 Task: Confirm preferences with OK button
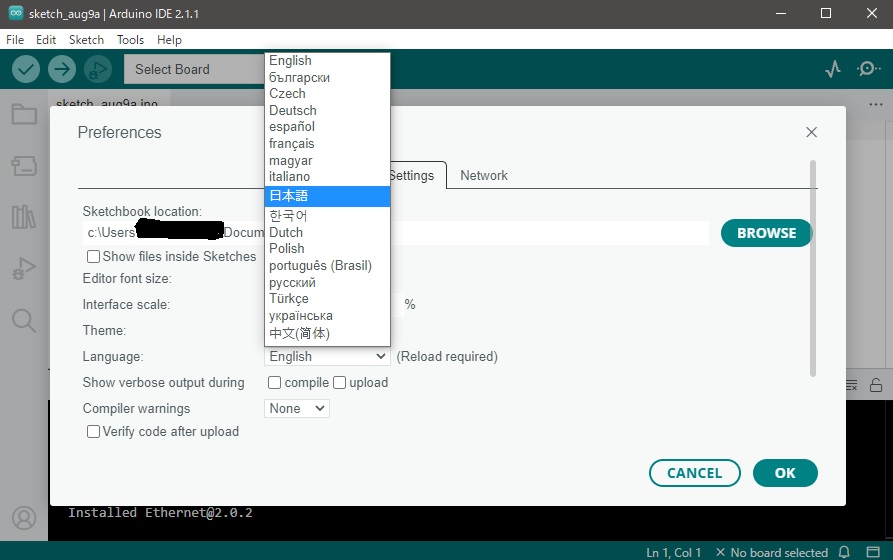[x=785, y=473]
